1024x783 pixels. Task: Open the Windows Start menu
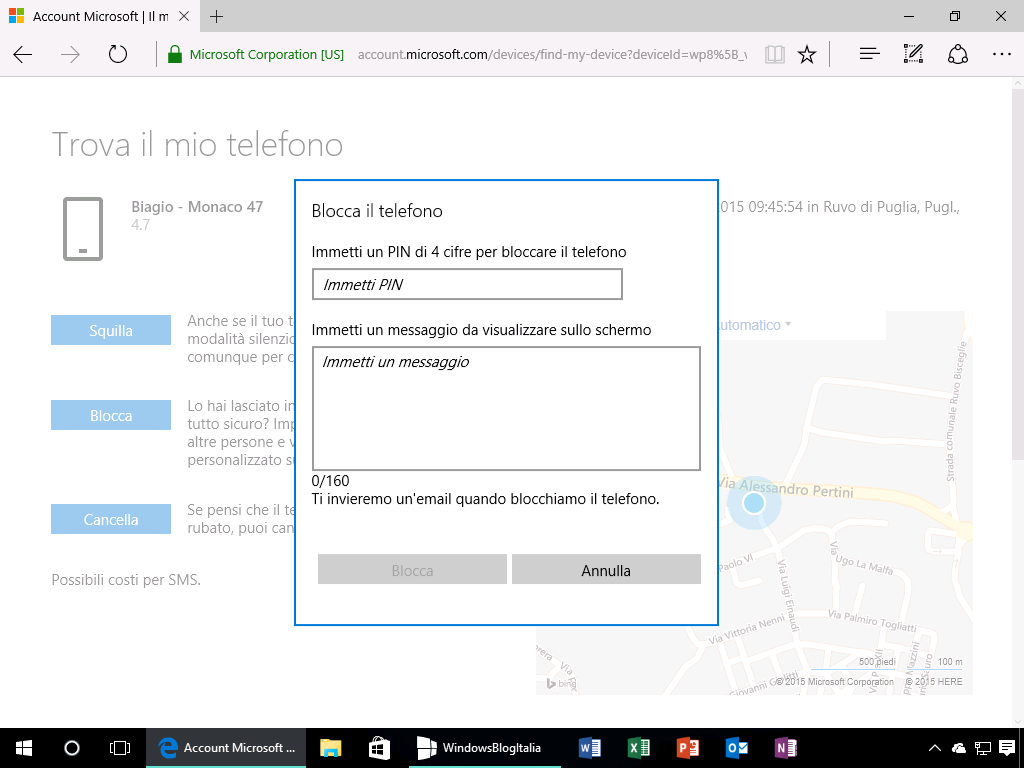[24, 748]
